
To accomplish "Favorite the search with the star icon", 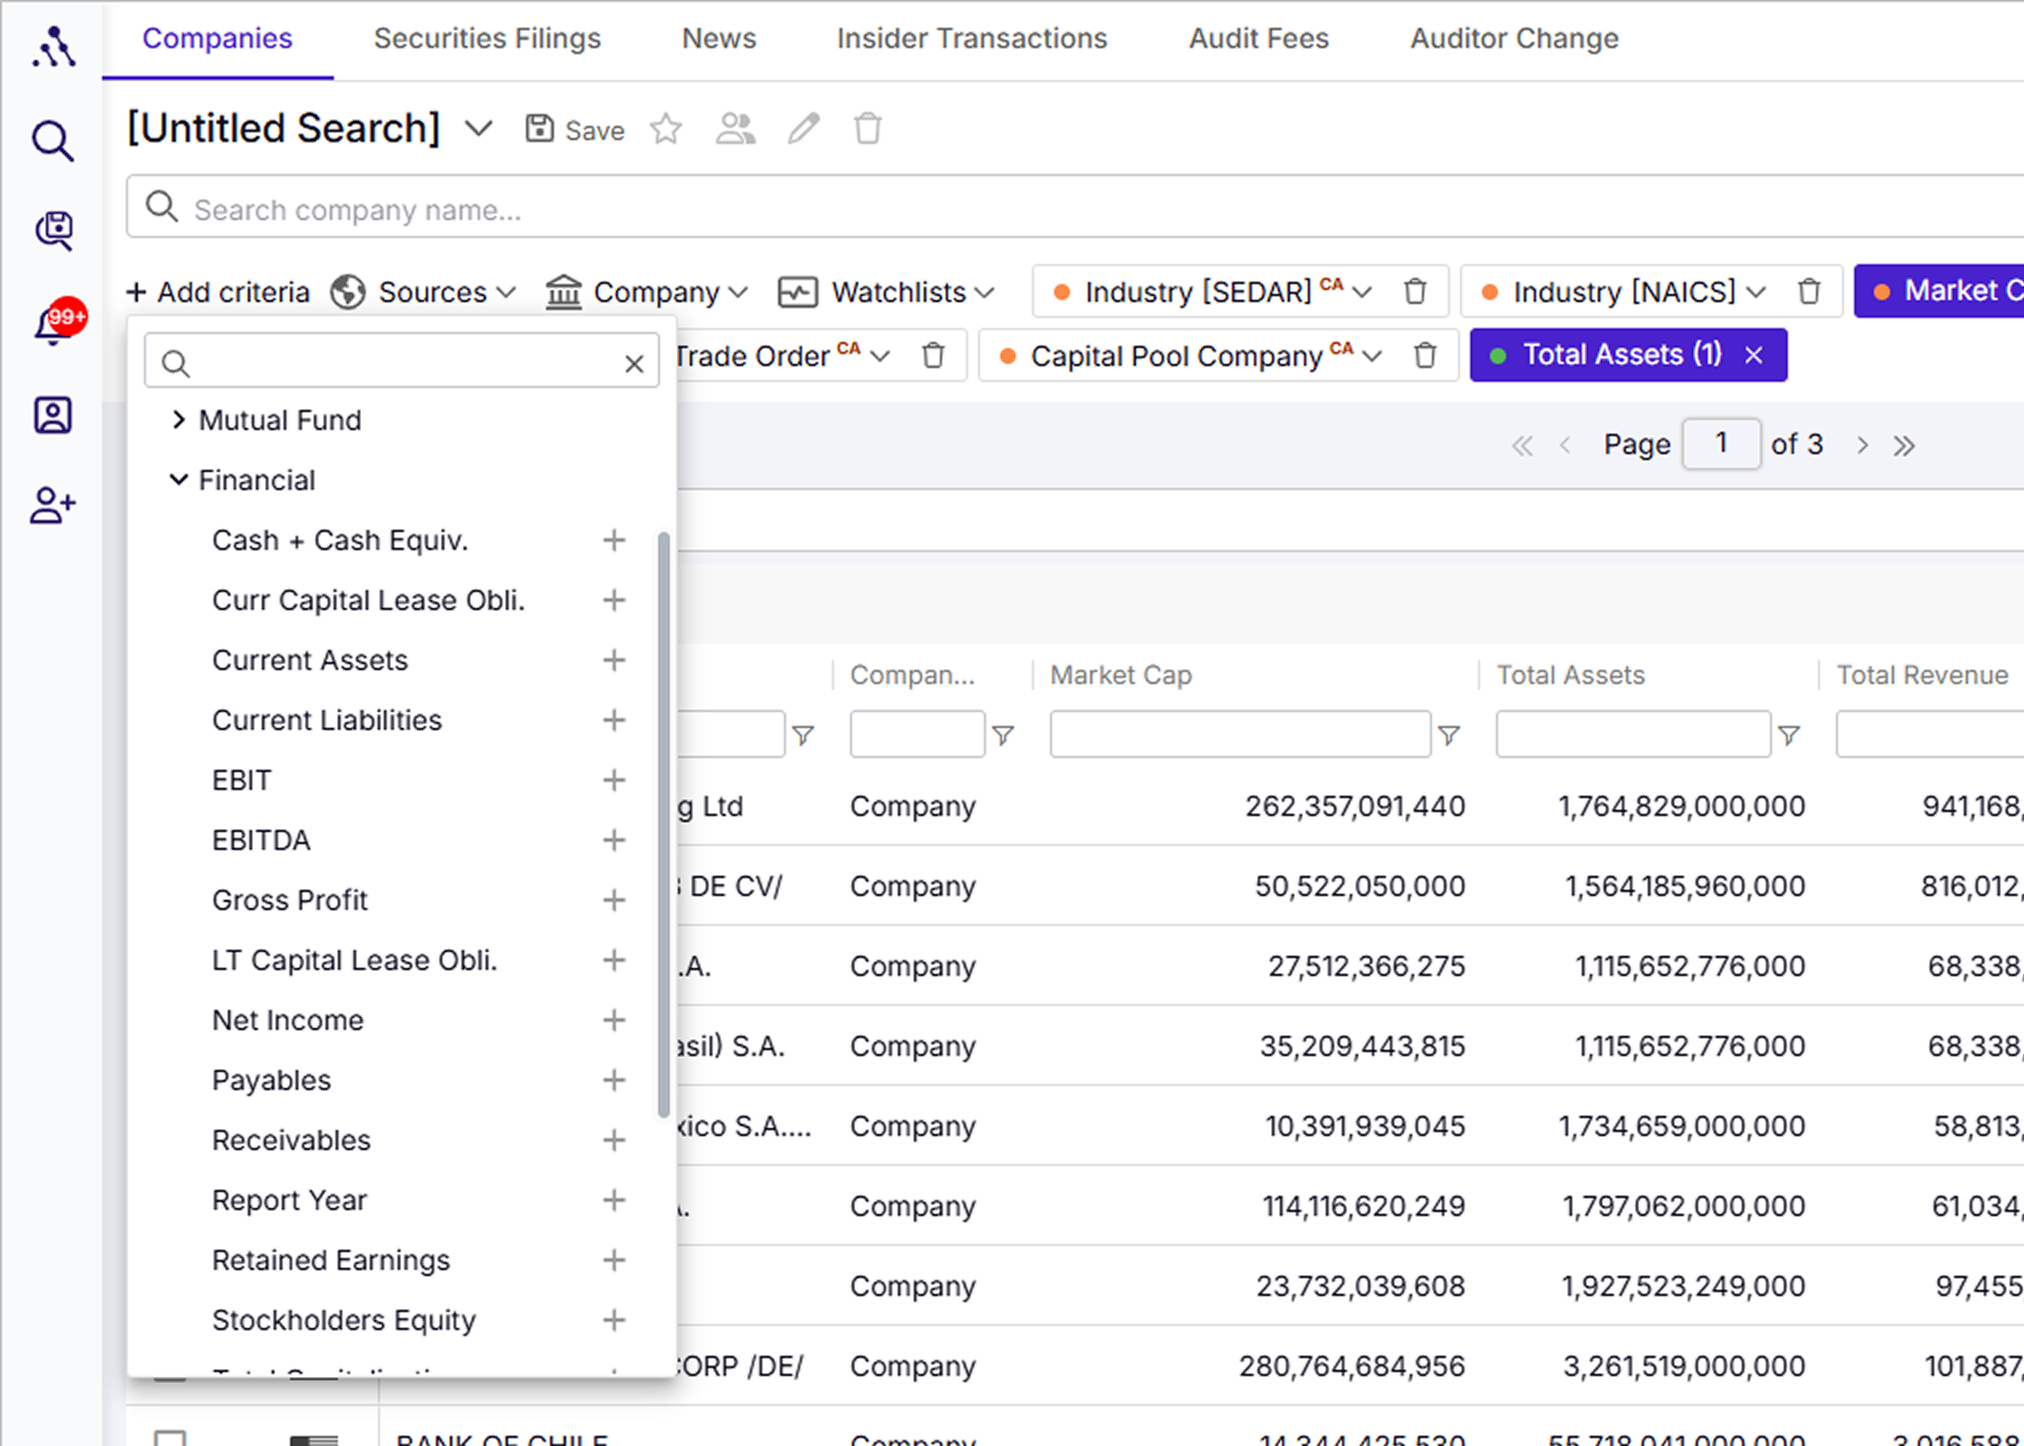I will coord(666,130).
